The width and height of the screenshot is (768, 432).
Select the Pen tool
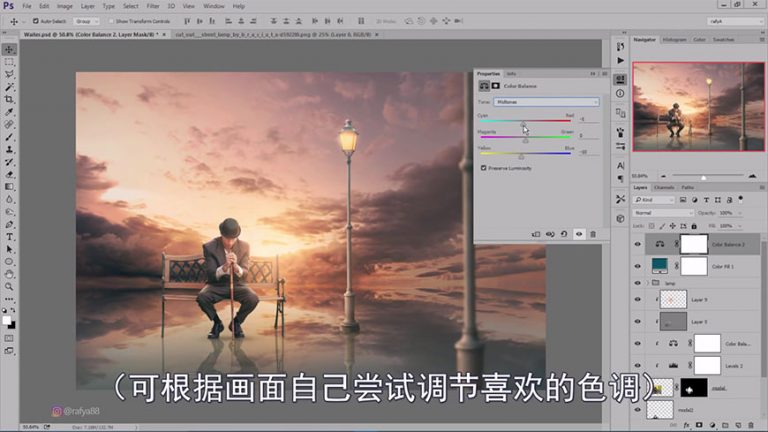click(9, 224)
